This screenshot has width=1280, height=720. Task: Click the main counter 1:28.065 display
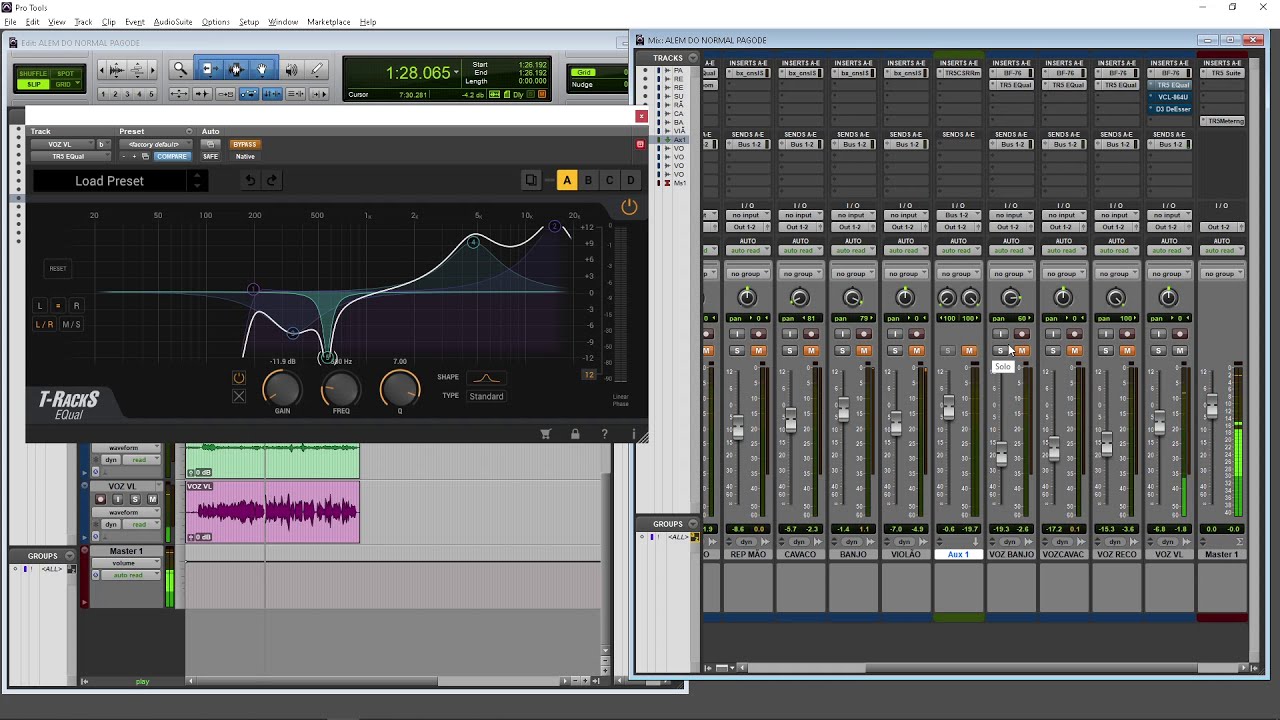[x=418, y=73]
